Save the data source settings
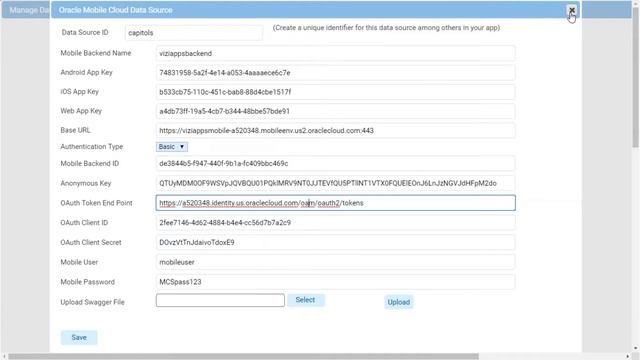The image size is (640, 360). tap(79, 338)
